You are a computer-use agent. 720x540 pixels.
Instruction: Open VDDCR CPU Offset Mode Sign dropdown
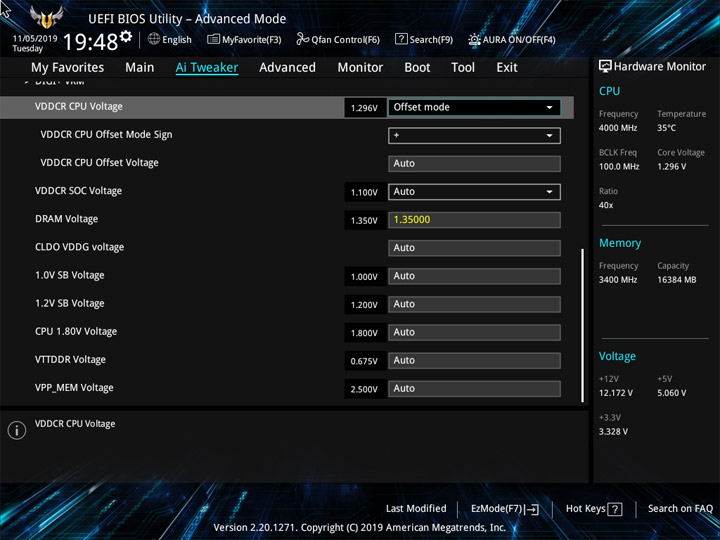pos(474,135)
